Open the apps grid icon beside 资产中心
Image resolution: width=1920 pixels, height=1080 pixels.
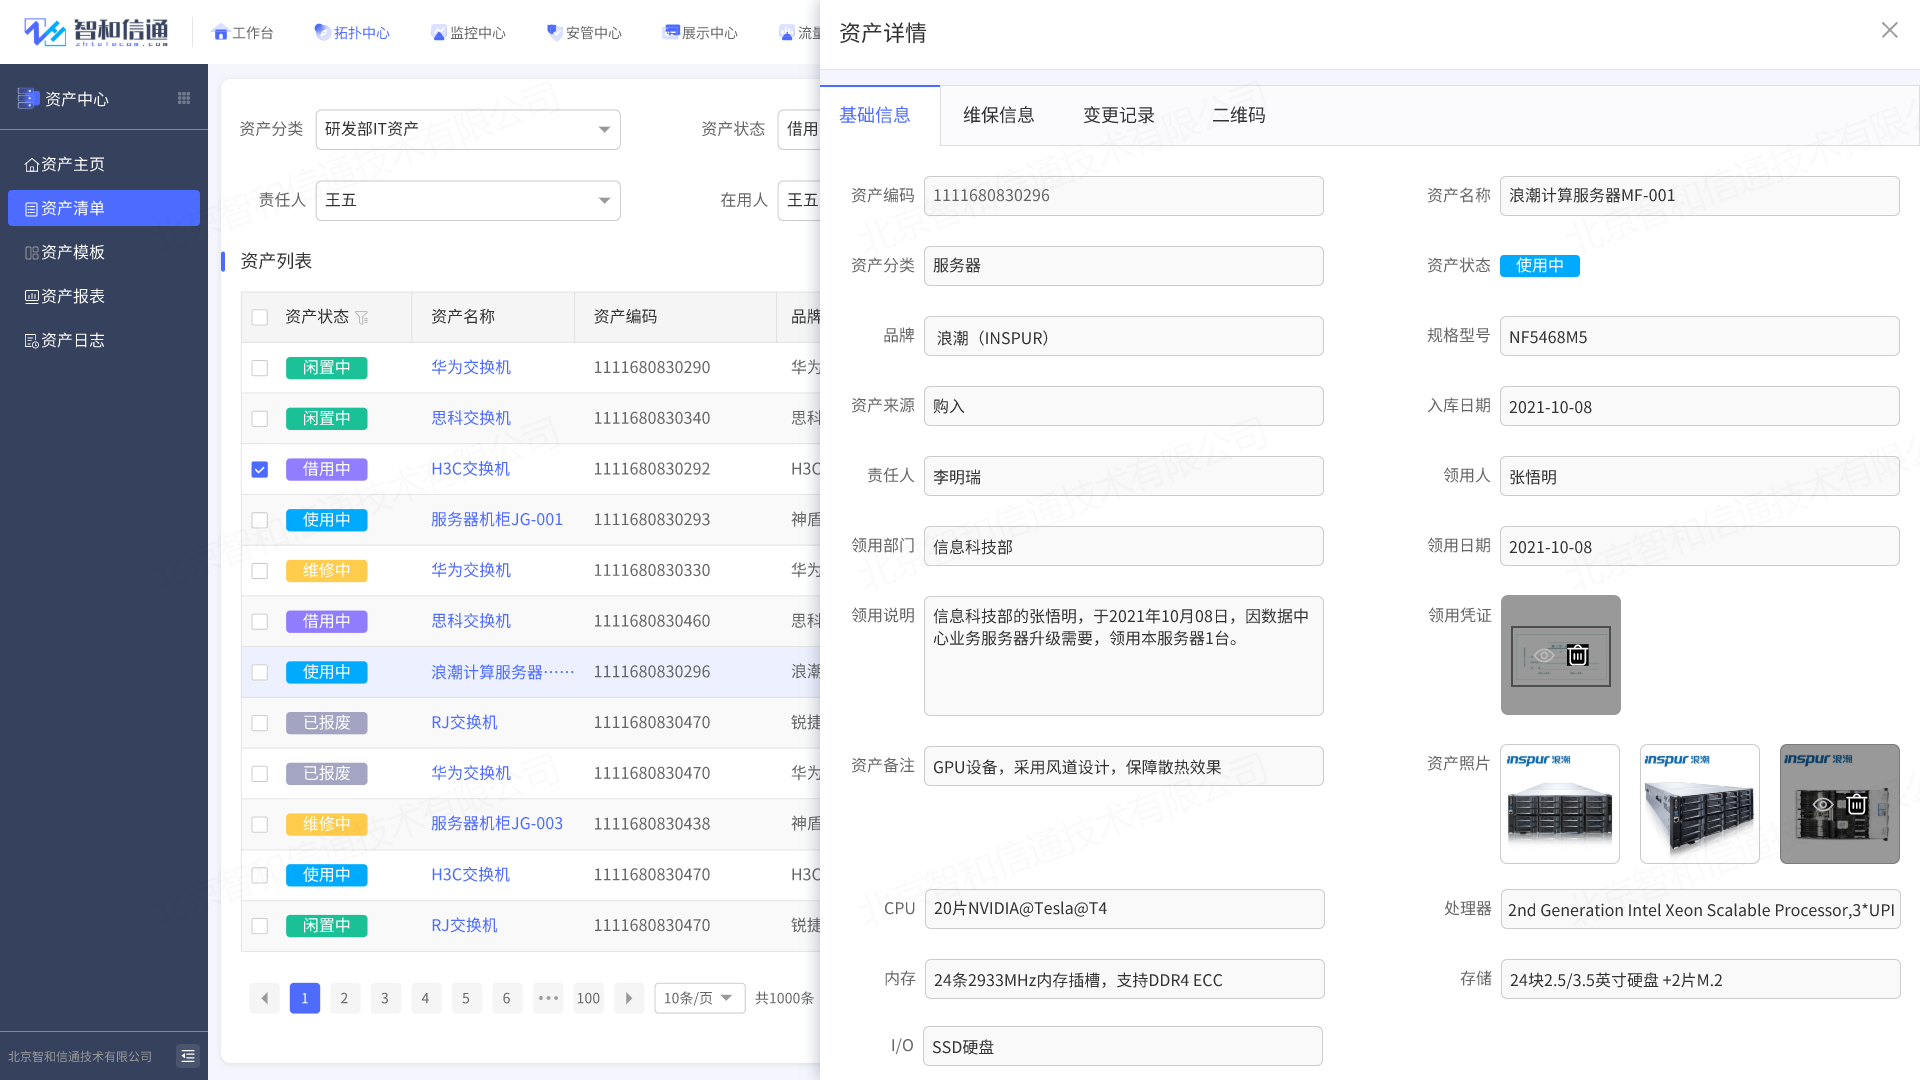(183, 98)
